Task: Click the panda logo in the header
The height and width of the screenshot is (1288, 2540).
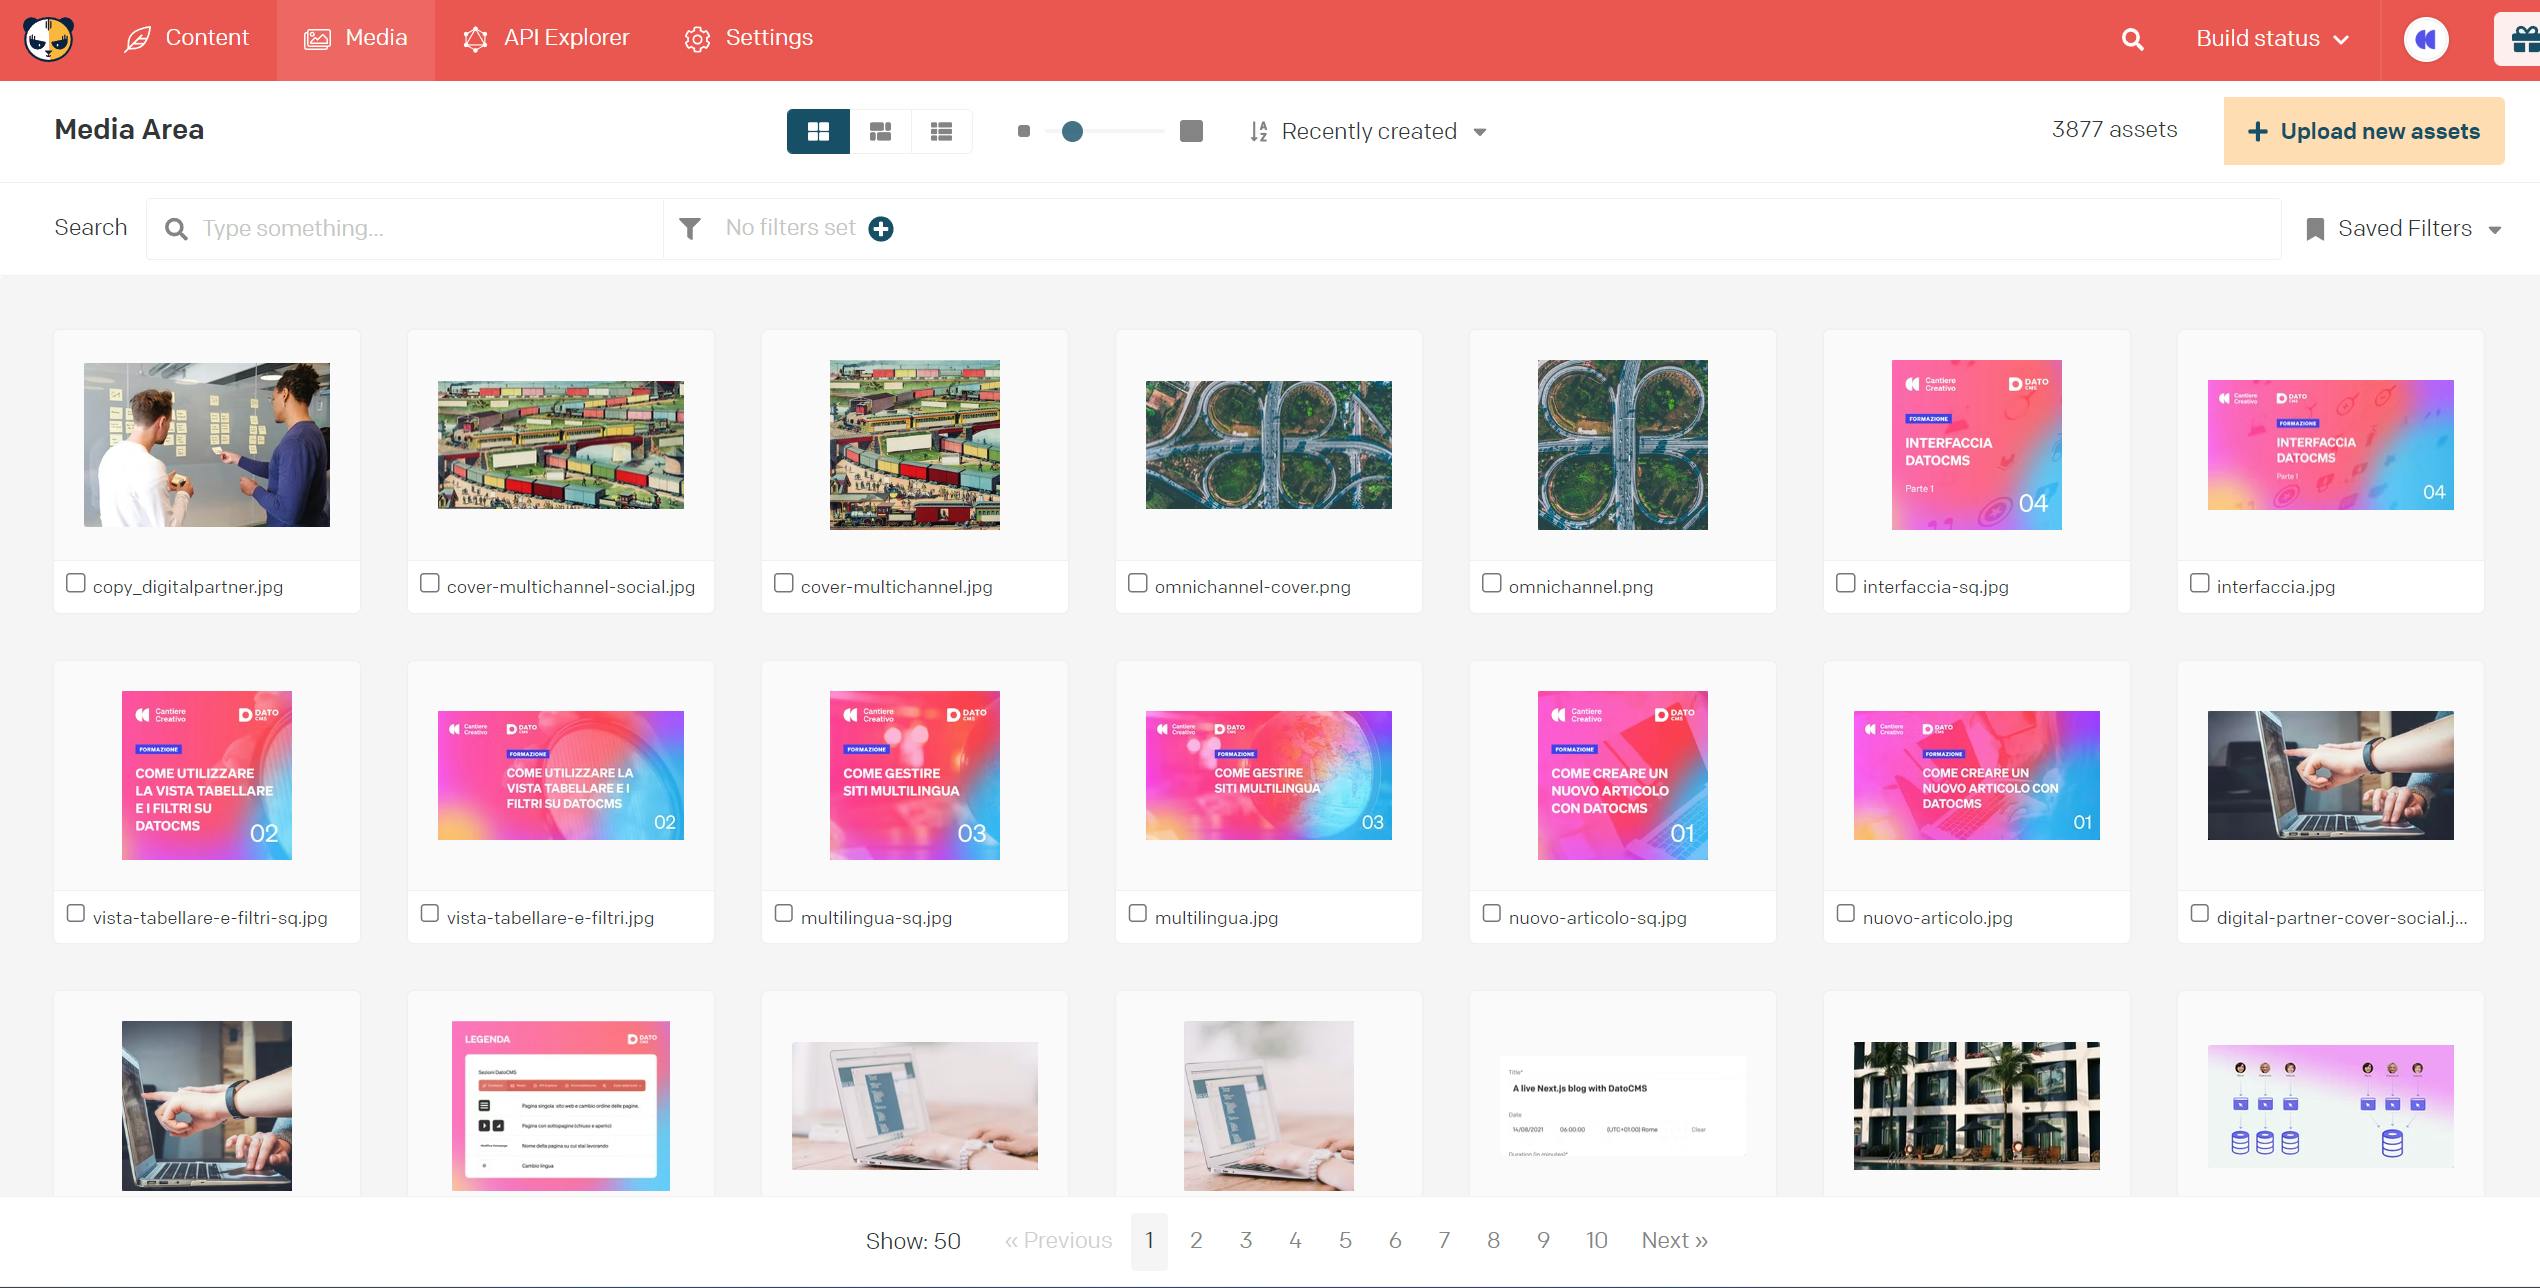Action: pyautogui.click(x=48, y=39)
